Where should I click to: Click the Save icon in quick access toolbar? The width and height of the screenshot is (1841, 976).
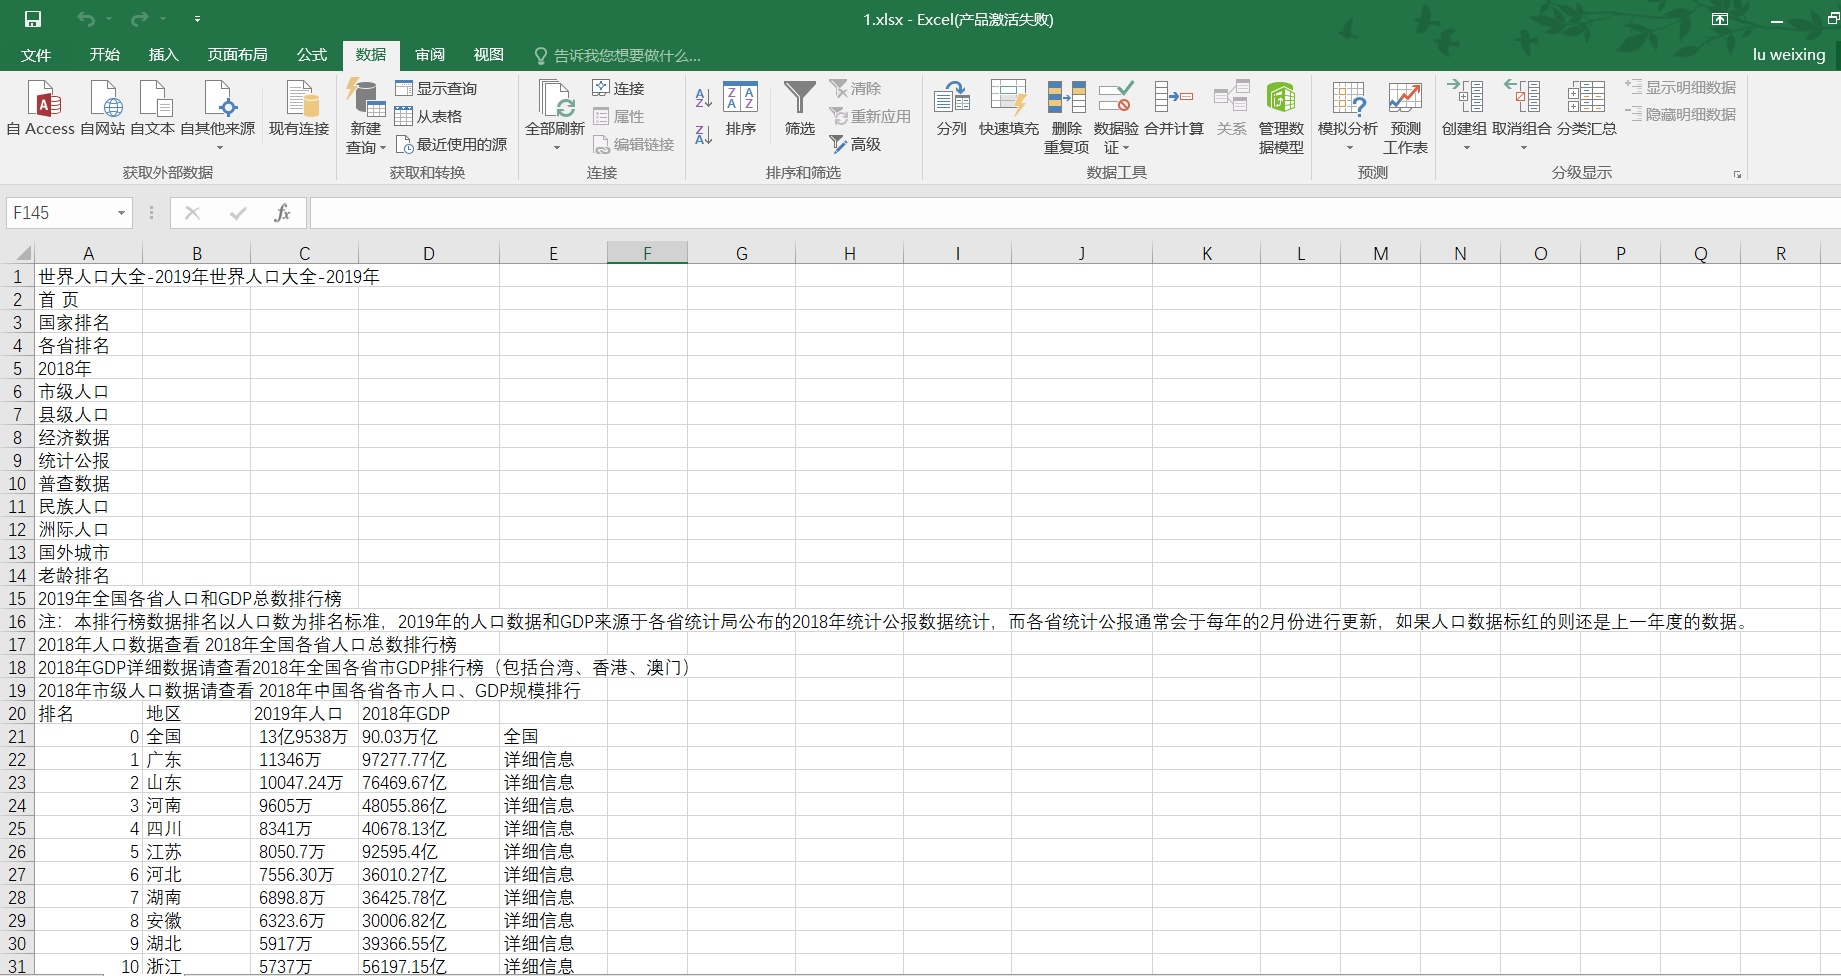click(33, 19)
